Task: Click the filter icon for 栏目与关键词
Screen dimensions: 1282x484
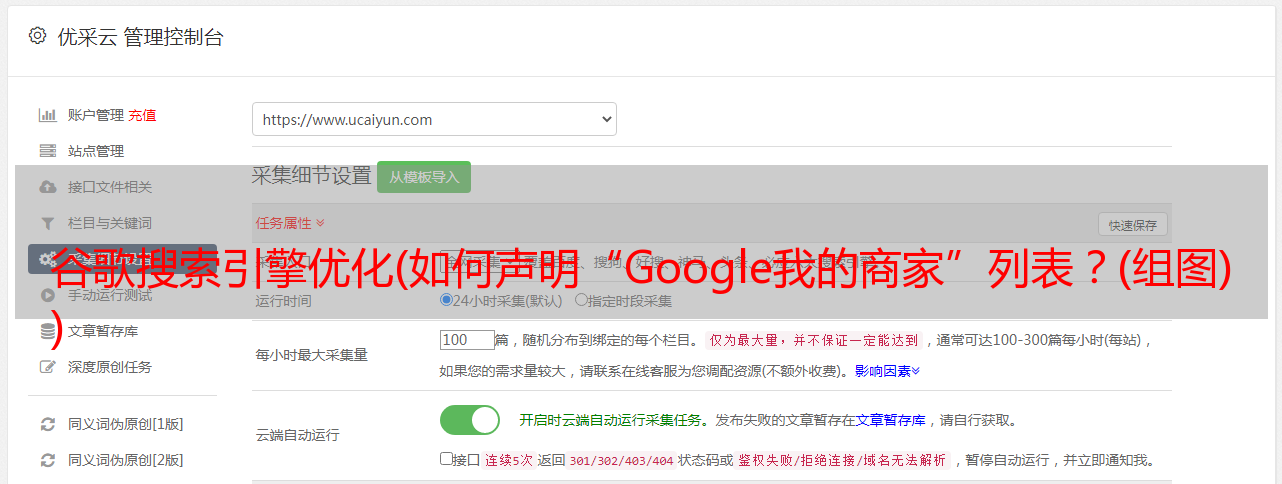Action: (47, 223)
